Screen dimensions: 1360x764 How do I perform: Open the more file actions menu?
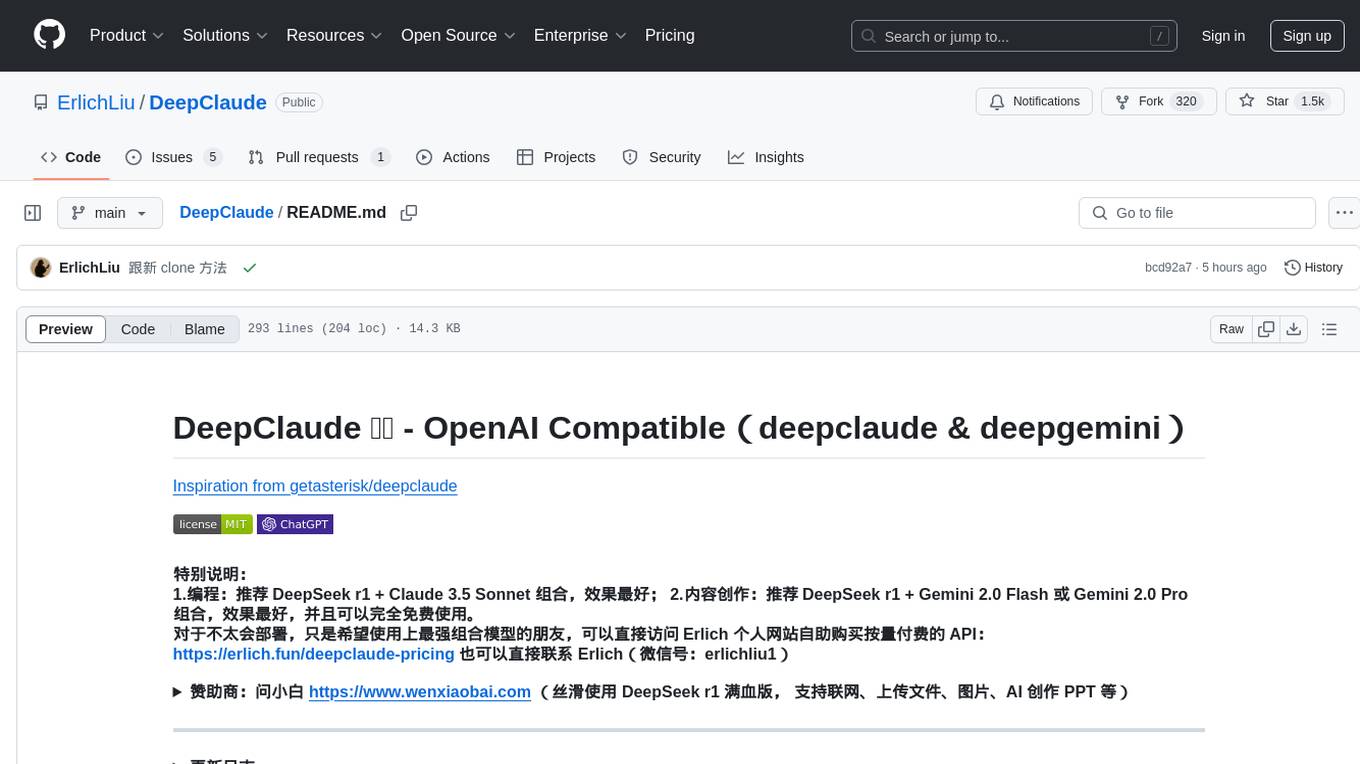click(1344, 213)
